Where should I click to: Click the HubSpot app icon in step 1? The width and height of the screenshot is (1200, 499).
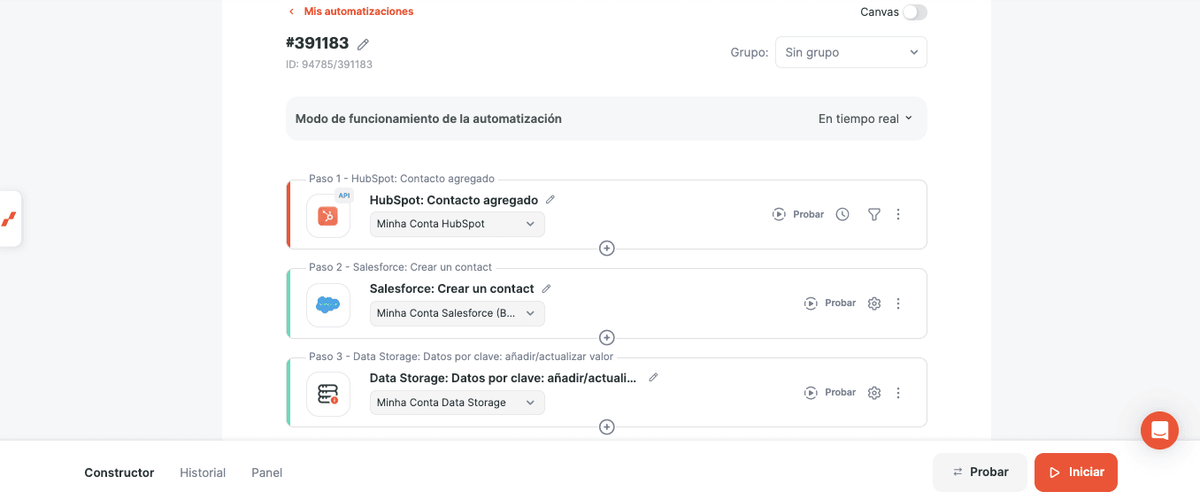coord(328,215)
